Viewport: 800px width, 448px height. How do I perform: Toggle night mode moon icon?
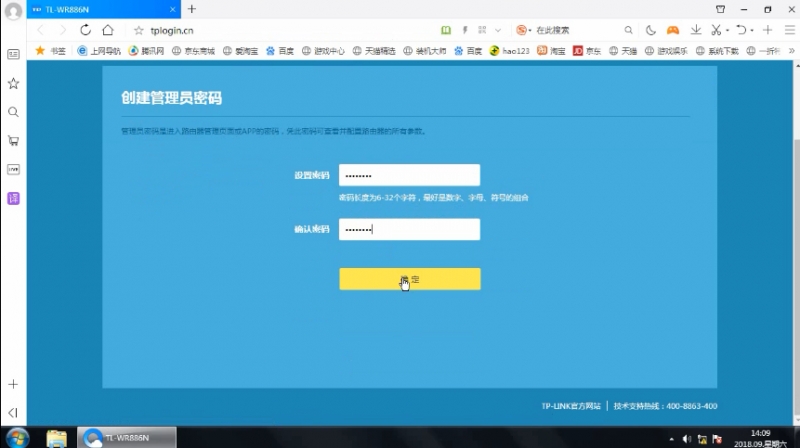pyautogui.click(x=651, y=30)
